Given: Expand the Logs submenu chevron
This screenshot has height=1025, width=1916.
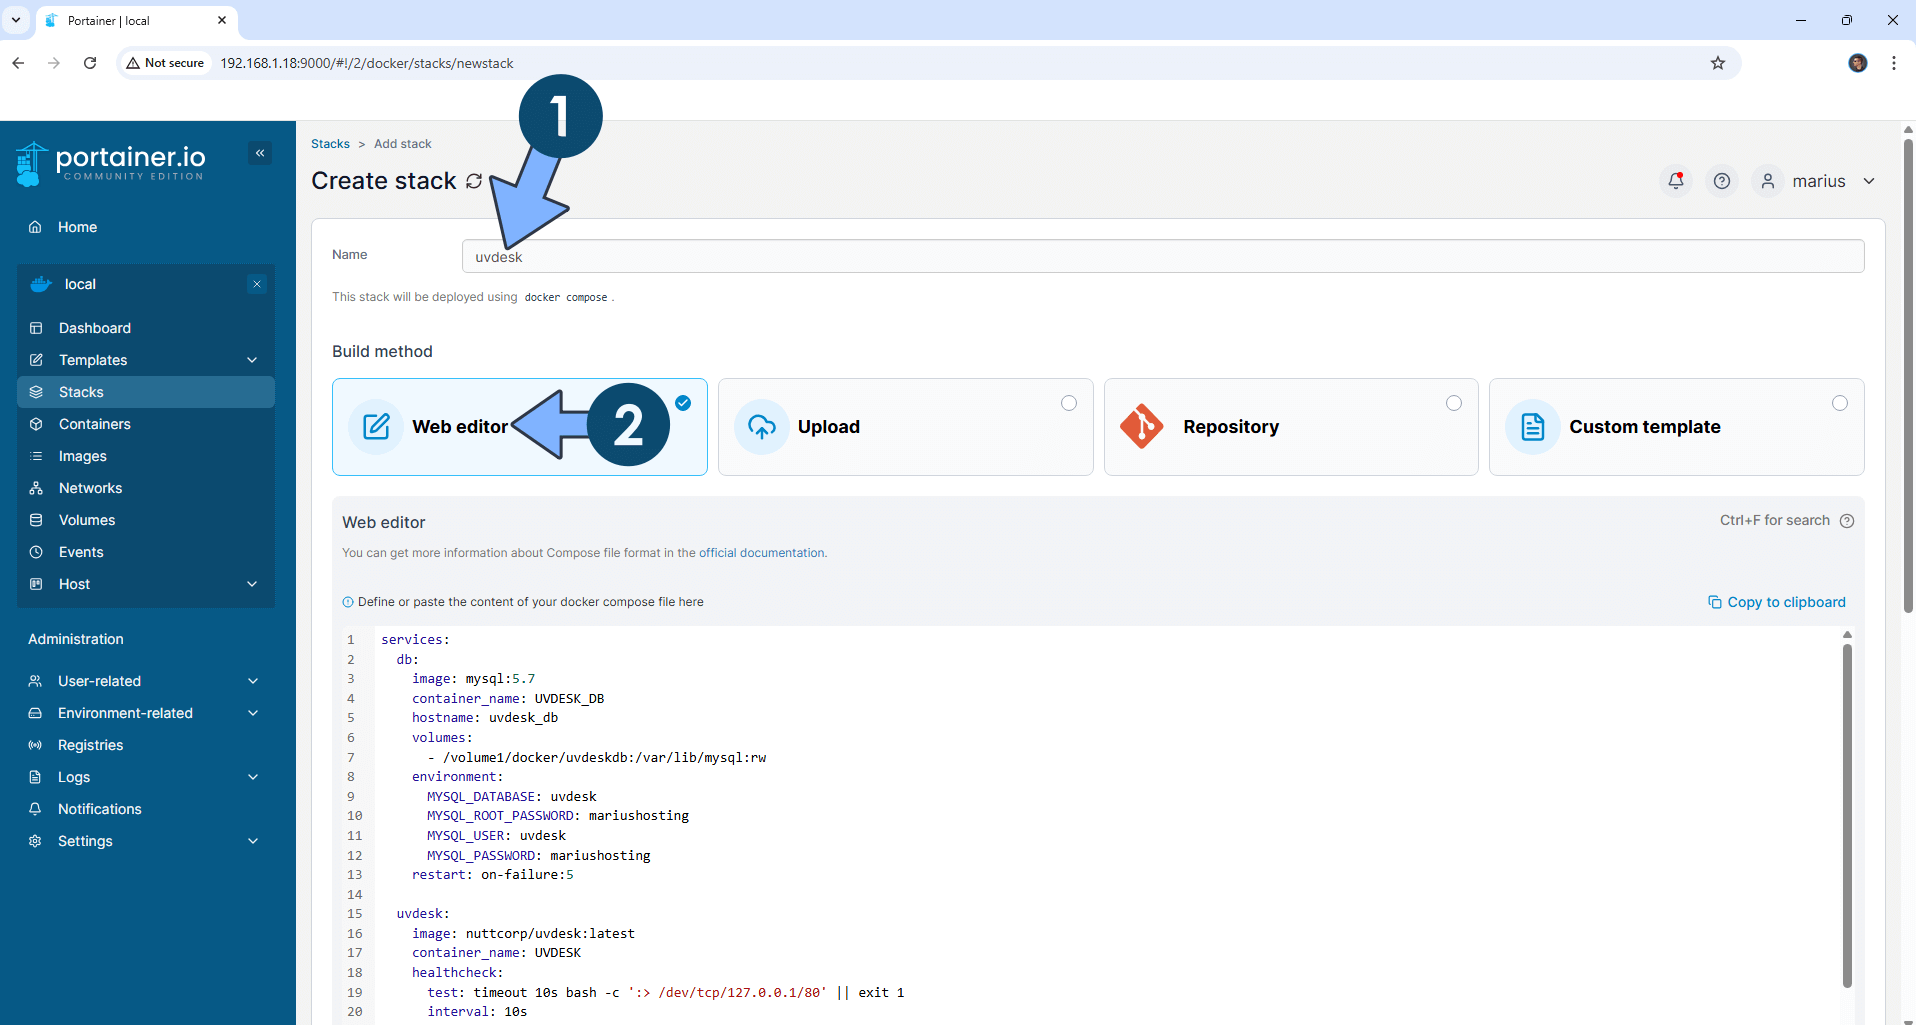Looking at the screenshot, I should [253, 777].
